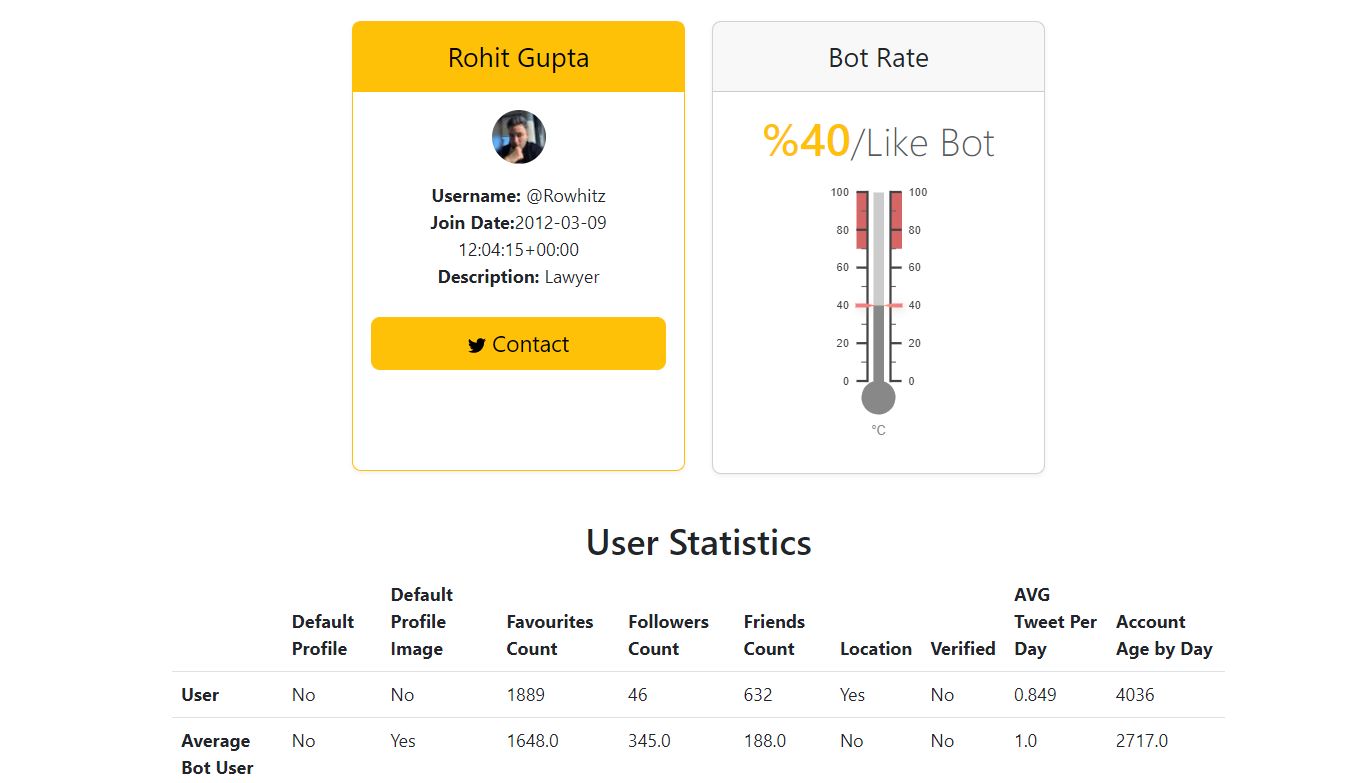
Task: Click the Contact button
Action: [x=518, y=343]
